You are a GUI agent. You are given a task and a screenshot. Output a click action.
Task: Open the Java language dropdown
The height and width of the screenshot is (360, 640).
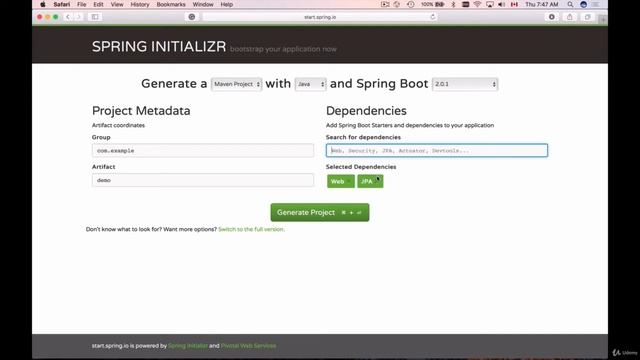[x=311, y=84]
